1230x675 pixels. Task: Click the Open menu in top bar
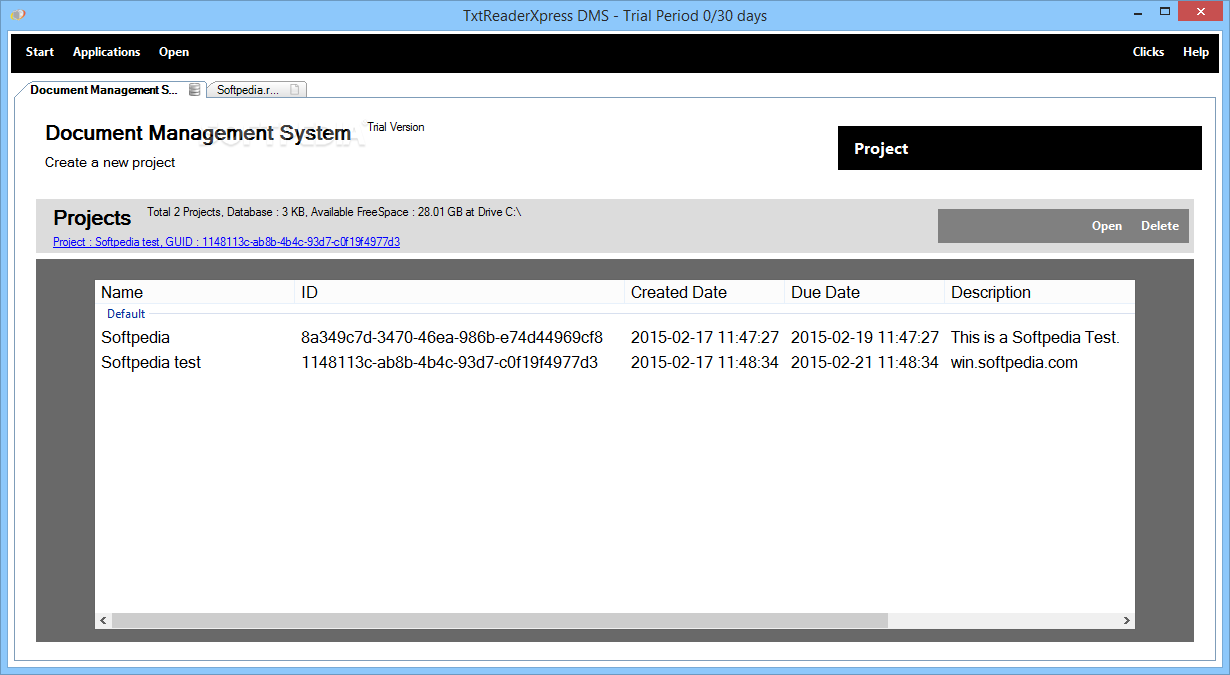tap(174, 52)
